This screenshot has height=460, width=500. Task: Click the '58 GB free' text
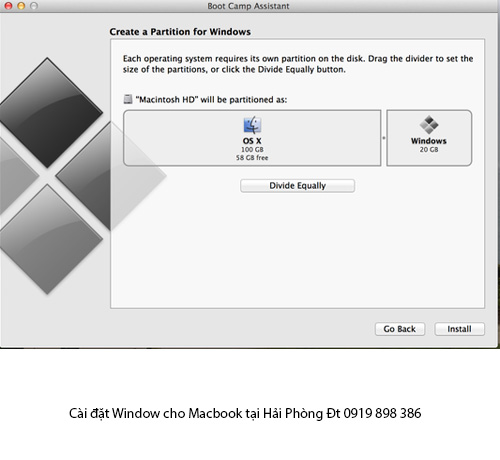pyautogui.click(x=252, y=158)
